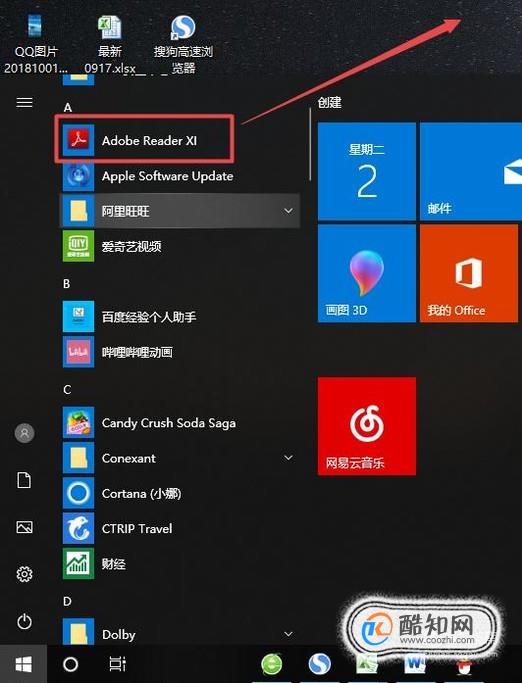Open the 哔哩哔哩动画 app
Screen dimensions: 522x683
click(179, 352)
